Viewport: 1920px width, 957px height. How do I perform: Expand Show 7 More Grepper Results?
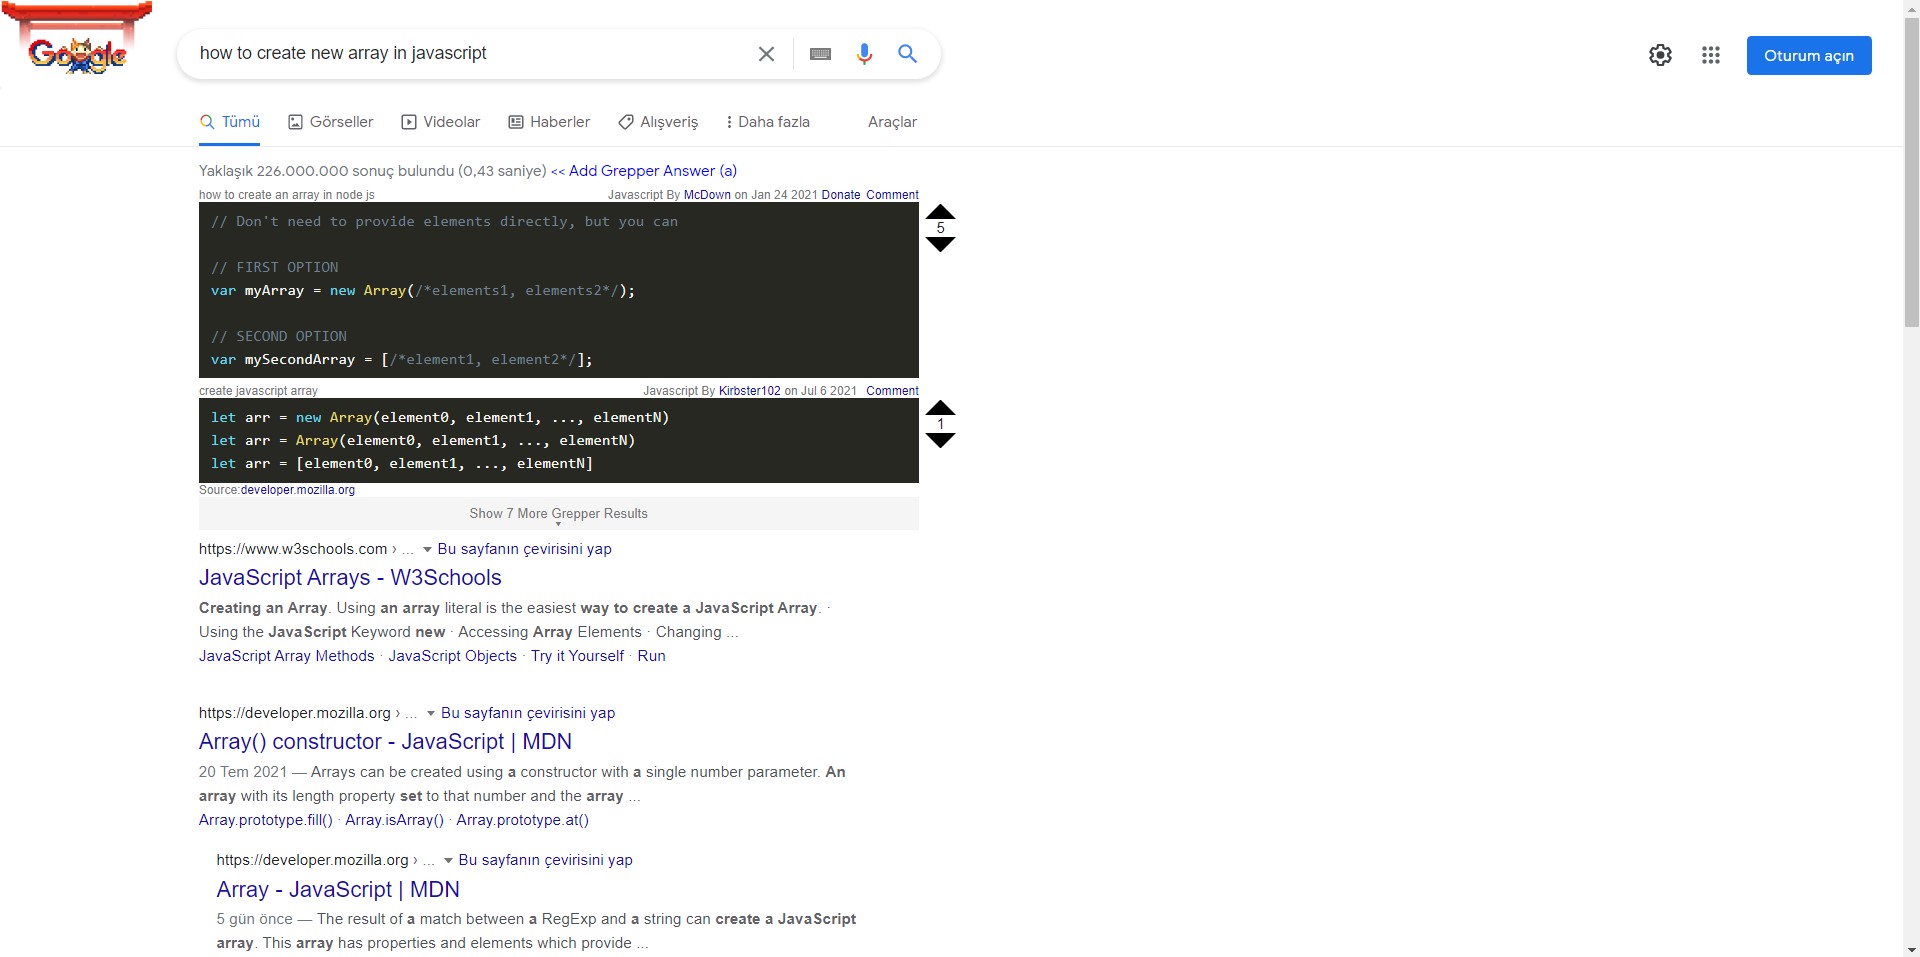tap(558, 514)
